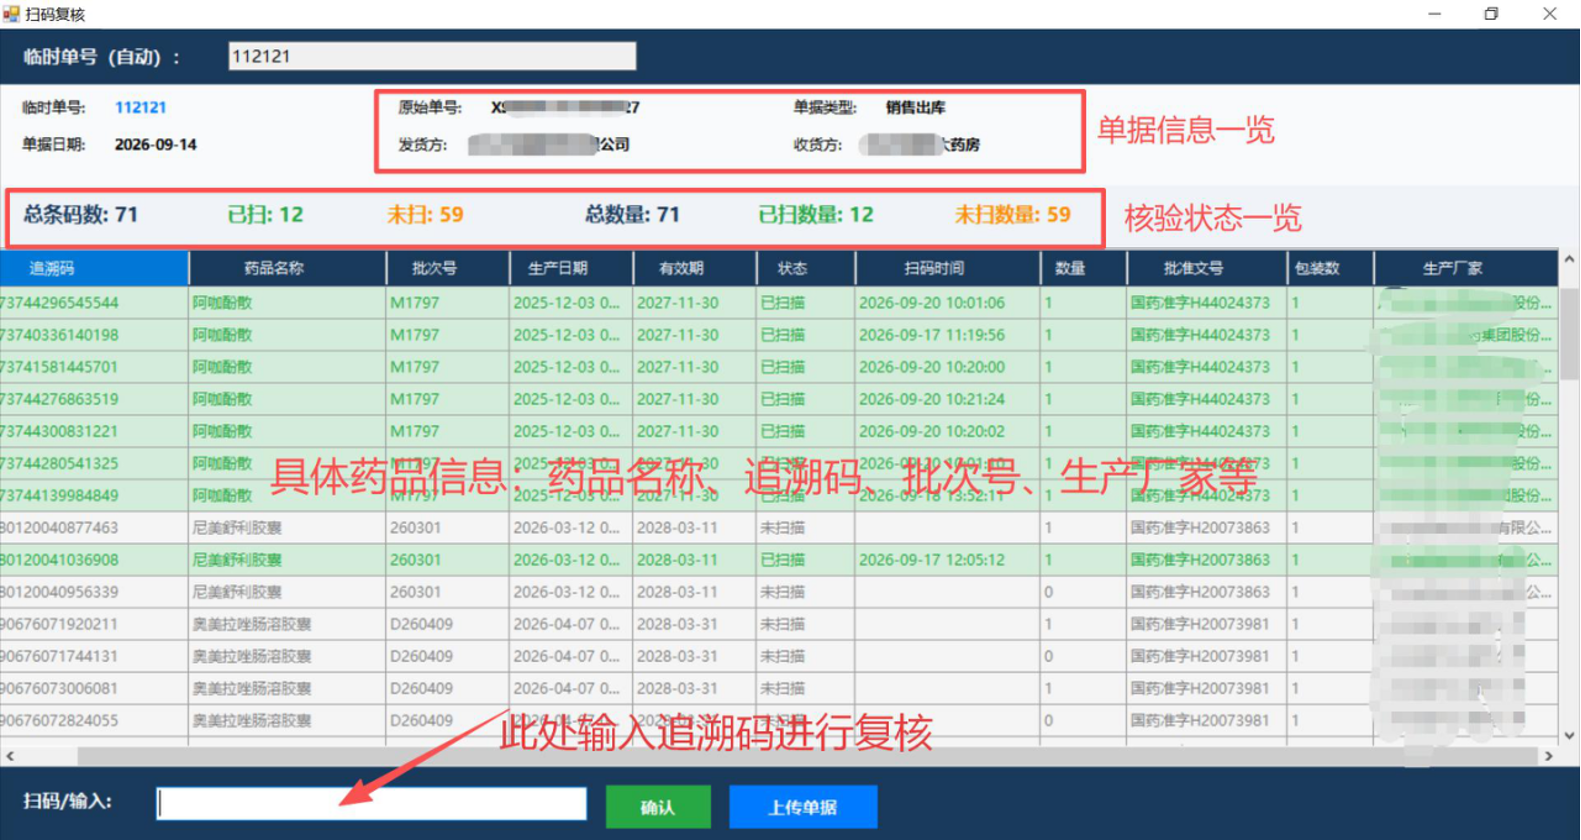Click the vertical scrollbar down arrow
Viewport: 1581px width, 840px height.
coord(1569,735)
